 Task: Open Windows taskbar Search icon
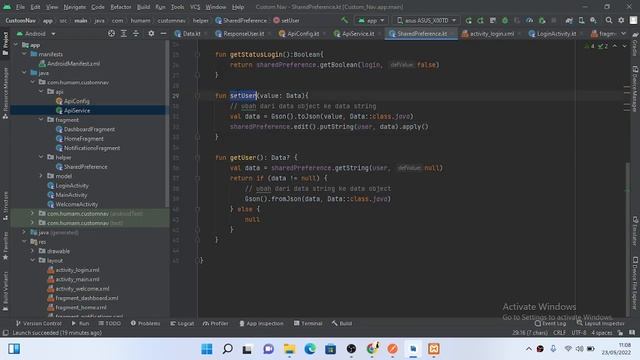coord(227,349)
